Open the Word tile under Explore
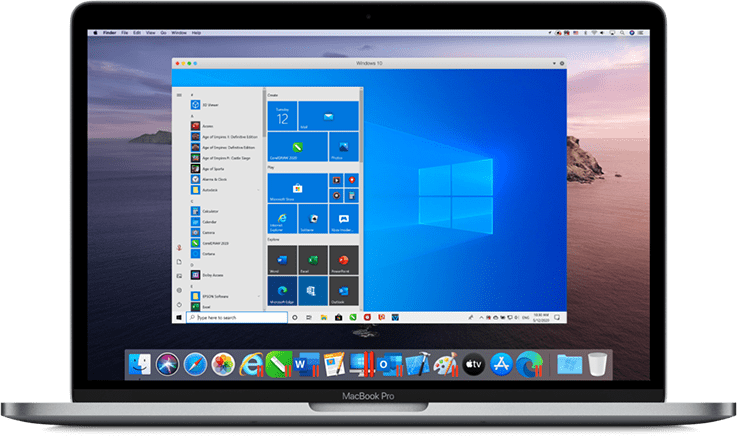 coord(282,260)
